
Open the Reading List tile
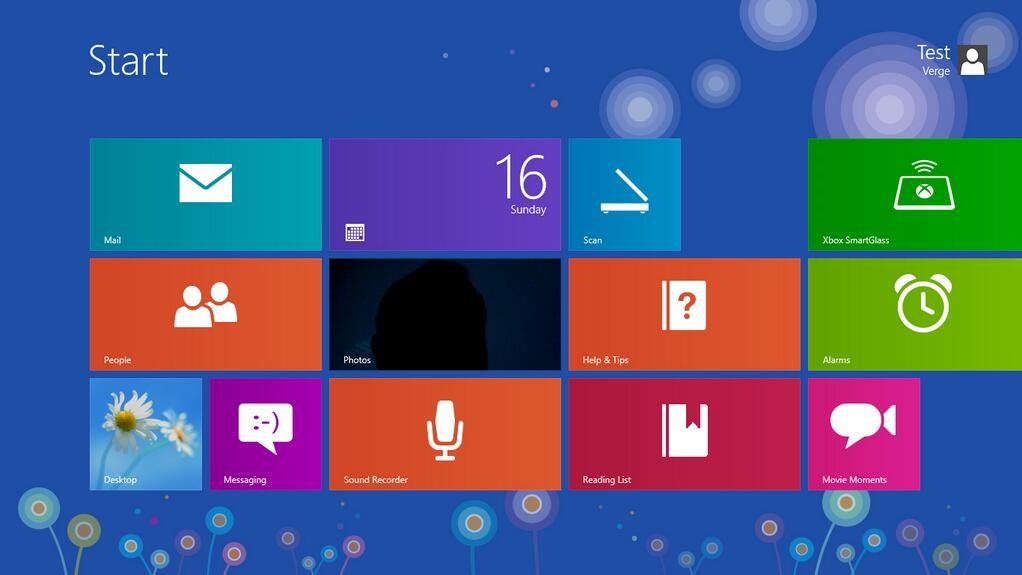click(684, 434)
